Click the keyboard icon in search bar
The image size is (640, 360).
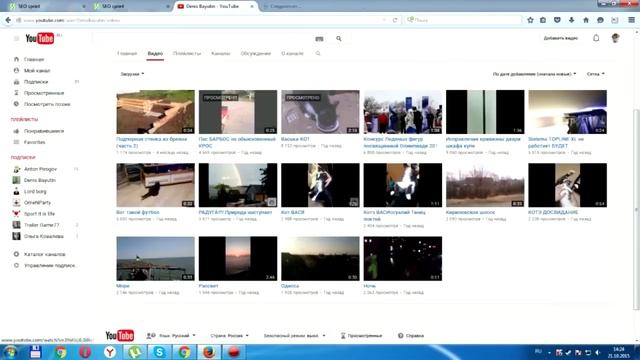tap(319, 39)
